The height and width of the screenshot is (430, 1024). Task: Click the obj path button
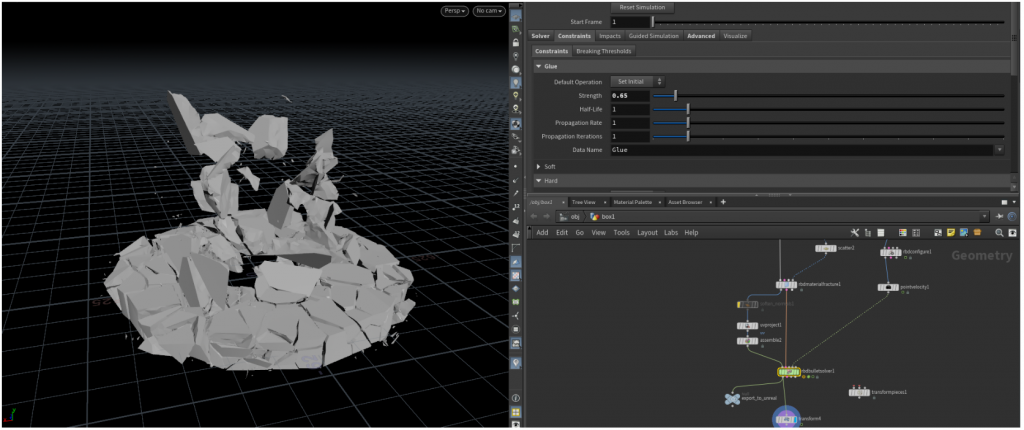569,217
